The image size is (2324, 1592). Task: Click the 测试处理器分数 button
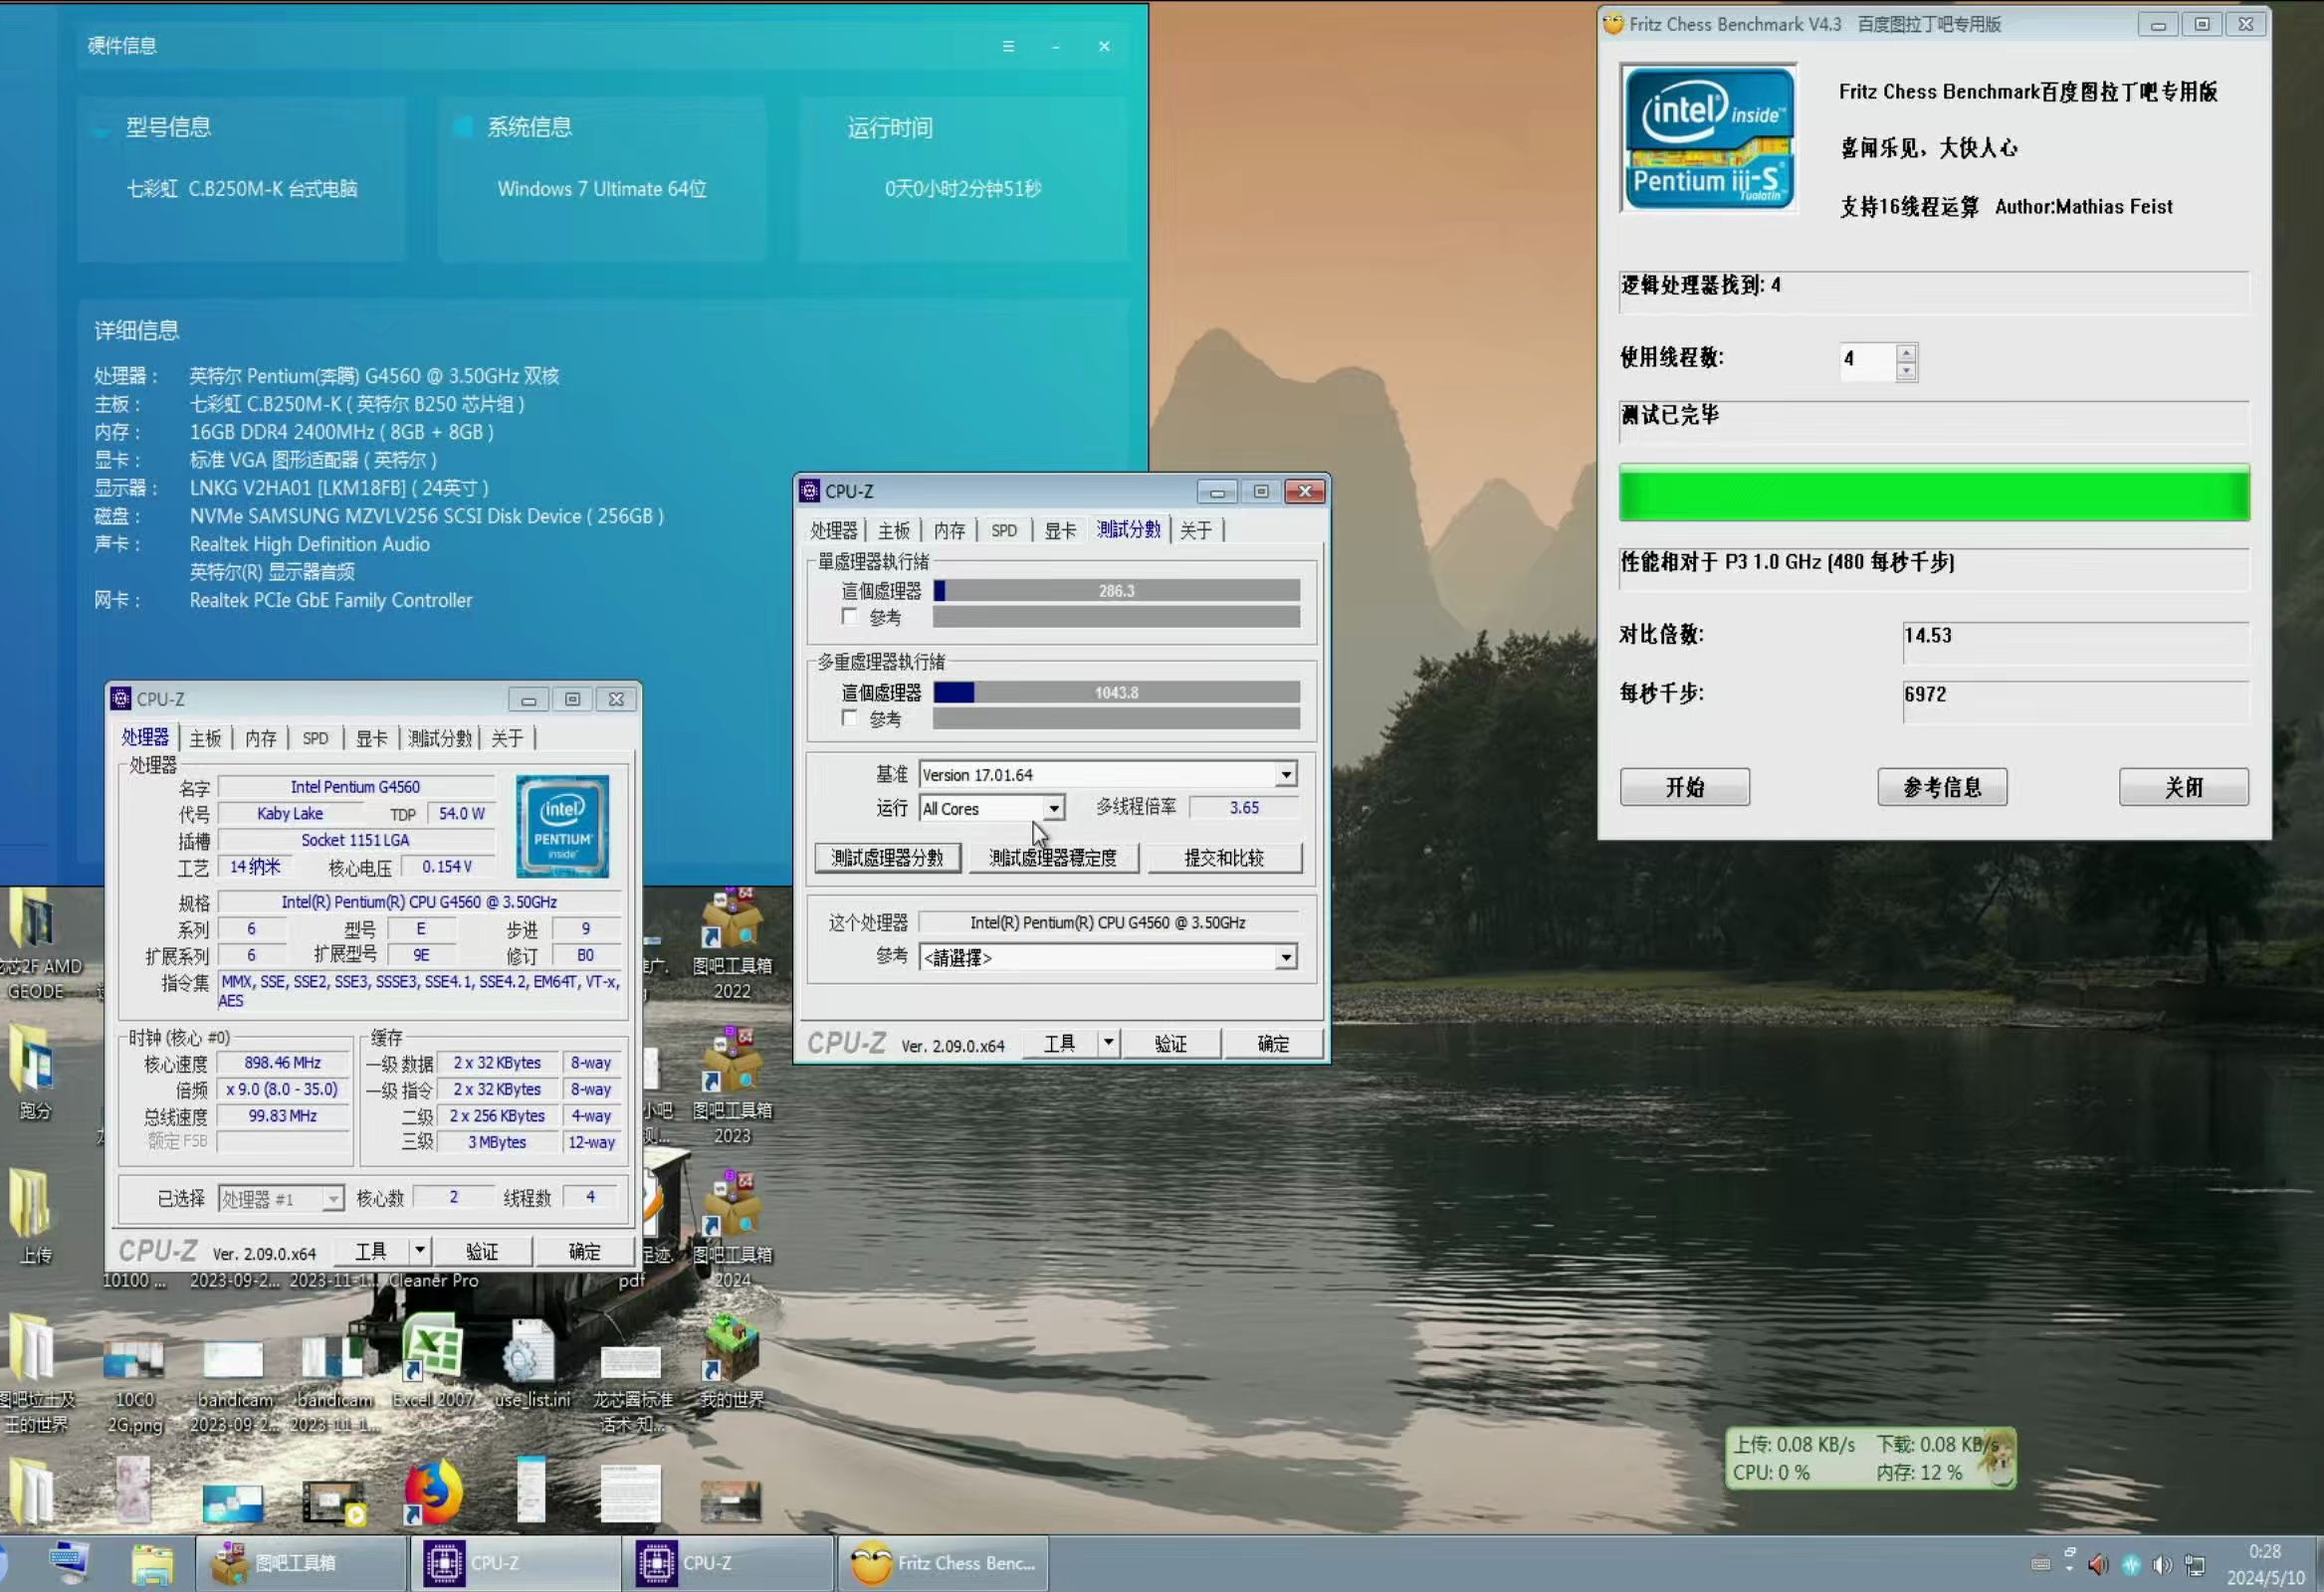pyautogui.click(x=887, y=857)
